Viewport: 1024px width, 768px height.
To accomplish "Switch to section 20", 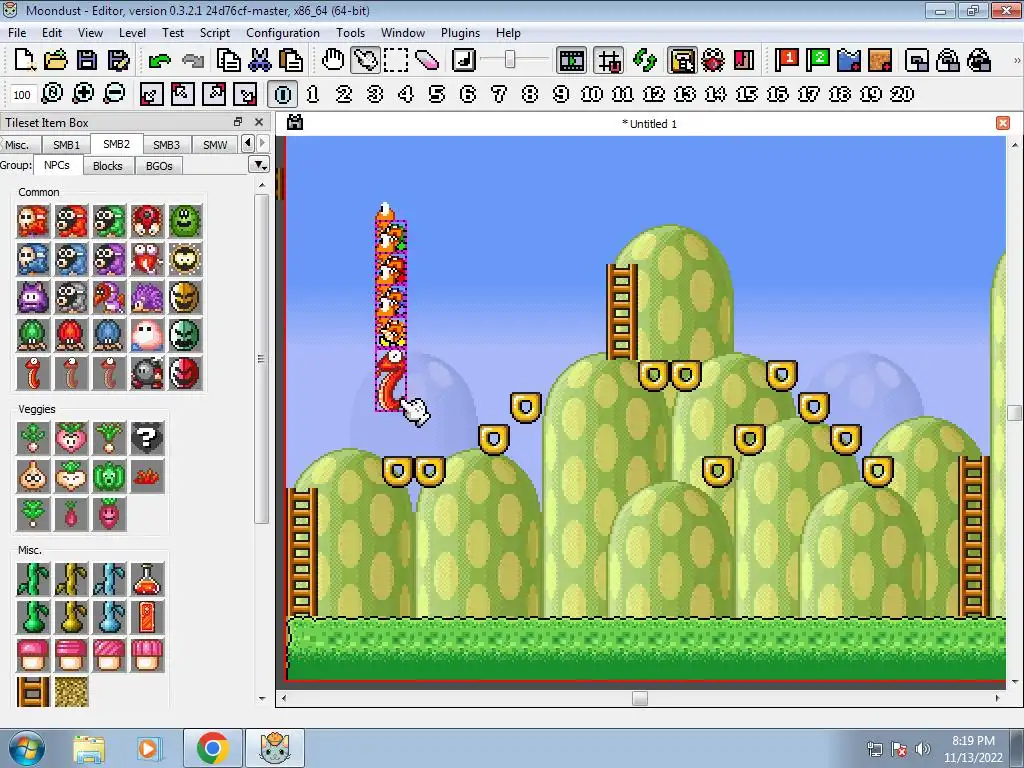I will tap(902, 94).
